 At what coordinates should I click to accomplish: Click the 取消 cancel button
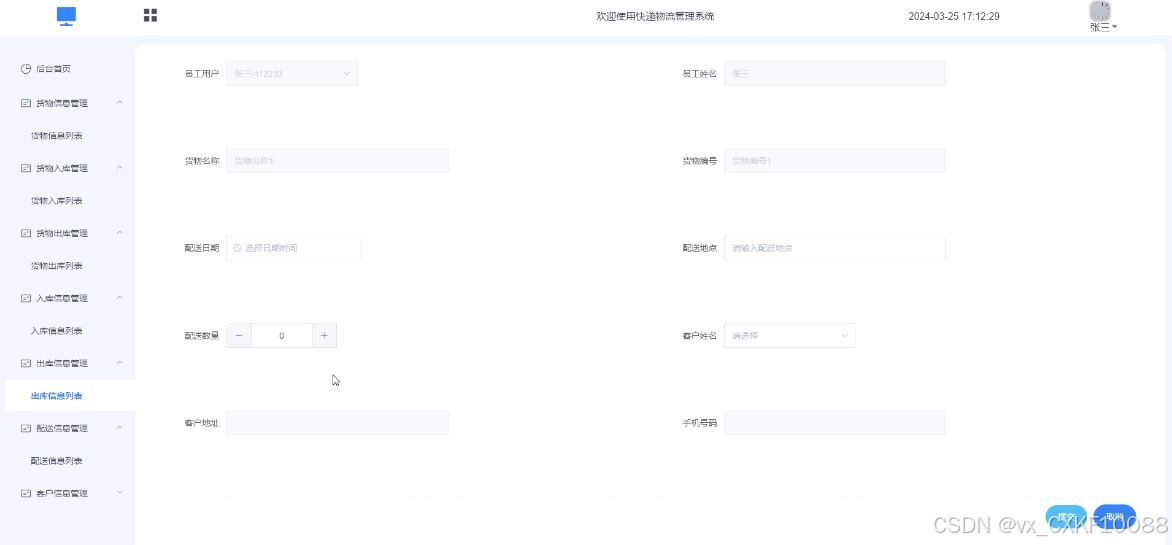(x=1114, y=517)
